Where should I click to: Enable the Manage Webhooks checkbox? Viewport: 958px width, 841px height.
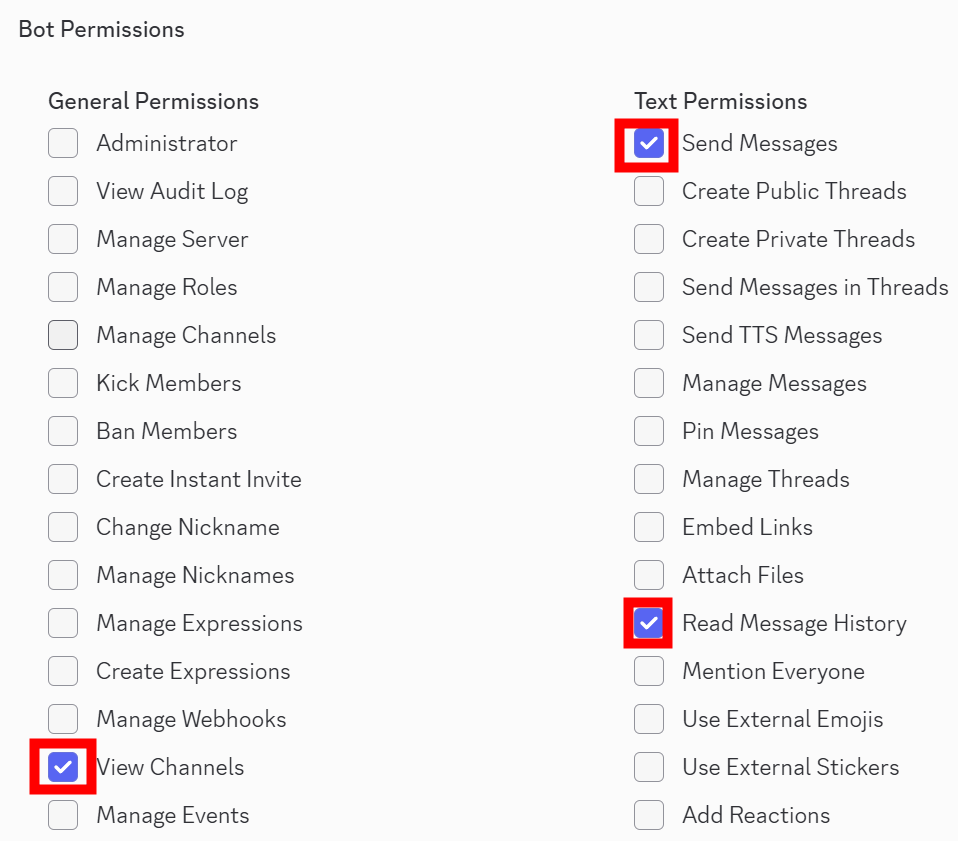[63, 720]
